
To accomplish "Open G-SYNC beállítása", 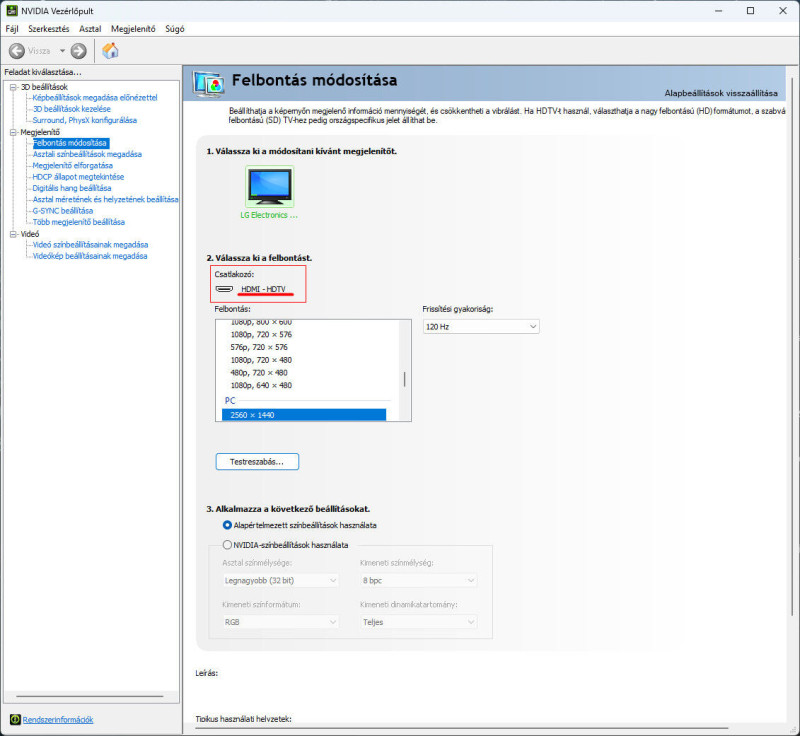I will (x=63, y=211).
